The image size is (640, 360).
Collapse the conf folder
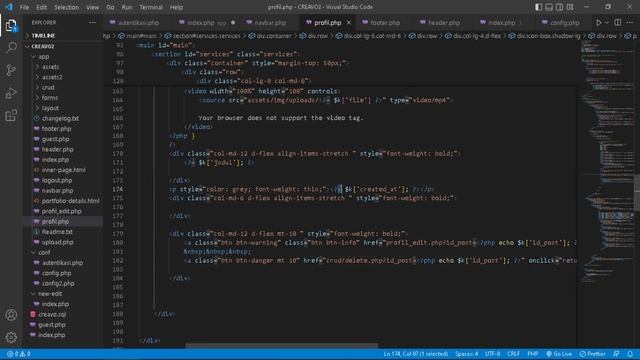pos(44,253)
